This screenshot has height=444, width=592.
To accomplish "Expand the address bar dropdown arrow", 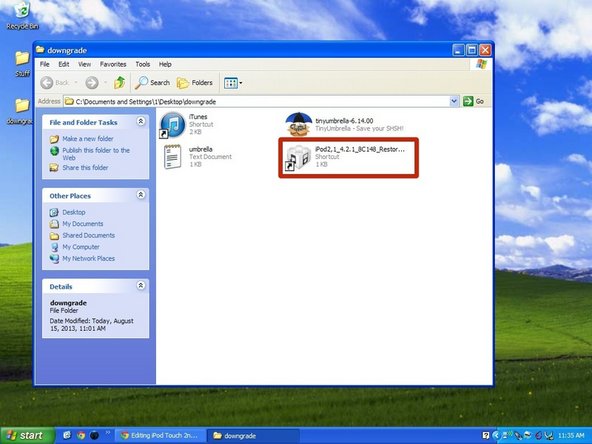I will tap(454, 101).
